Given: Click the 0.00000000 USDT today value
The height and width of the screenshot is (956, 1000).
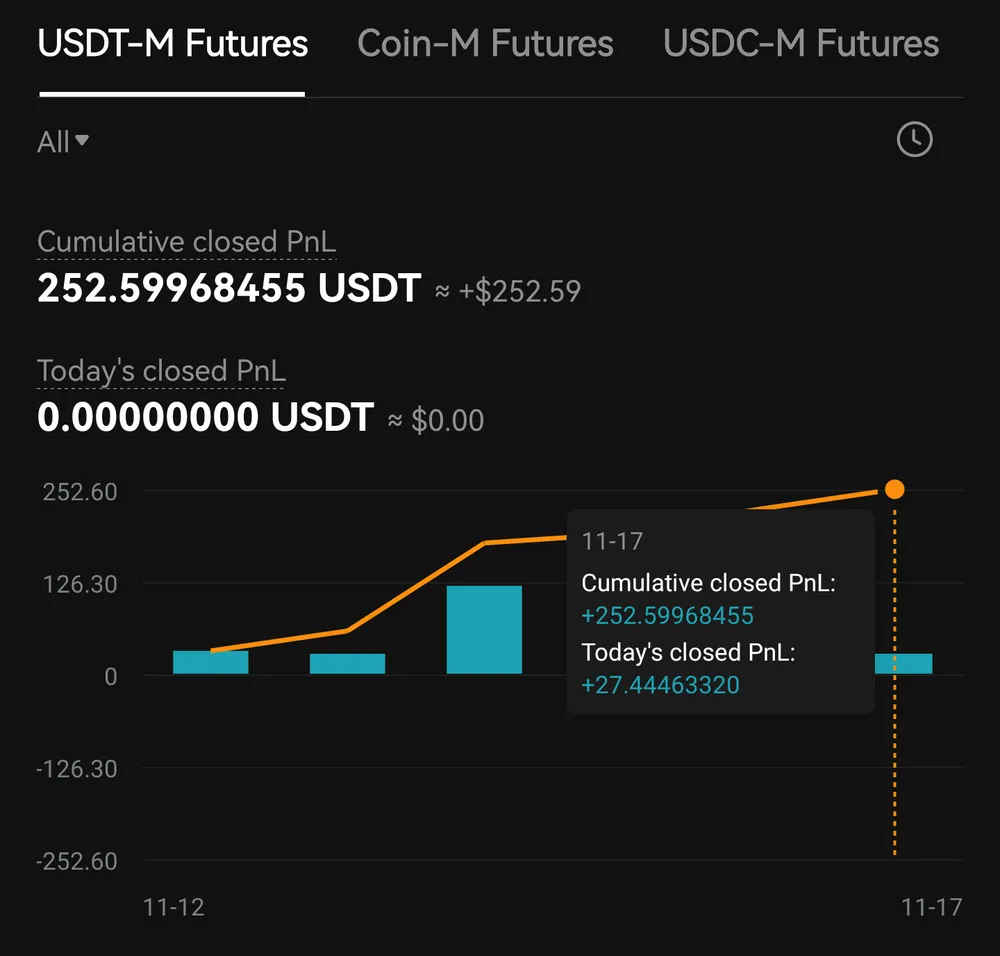Looking at the screenshot, I should [x=205, y=417].
